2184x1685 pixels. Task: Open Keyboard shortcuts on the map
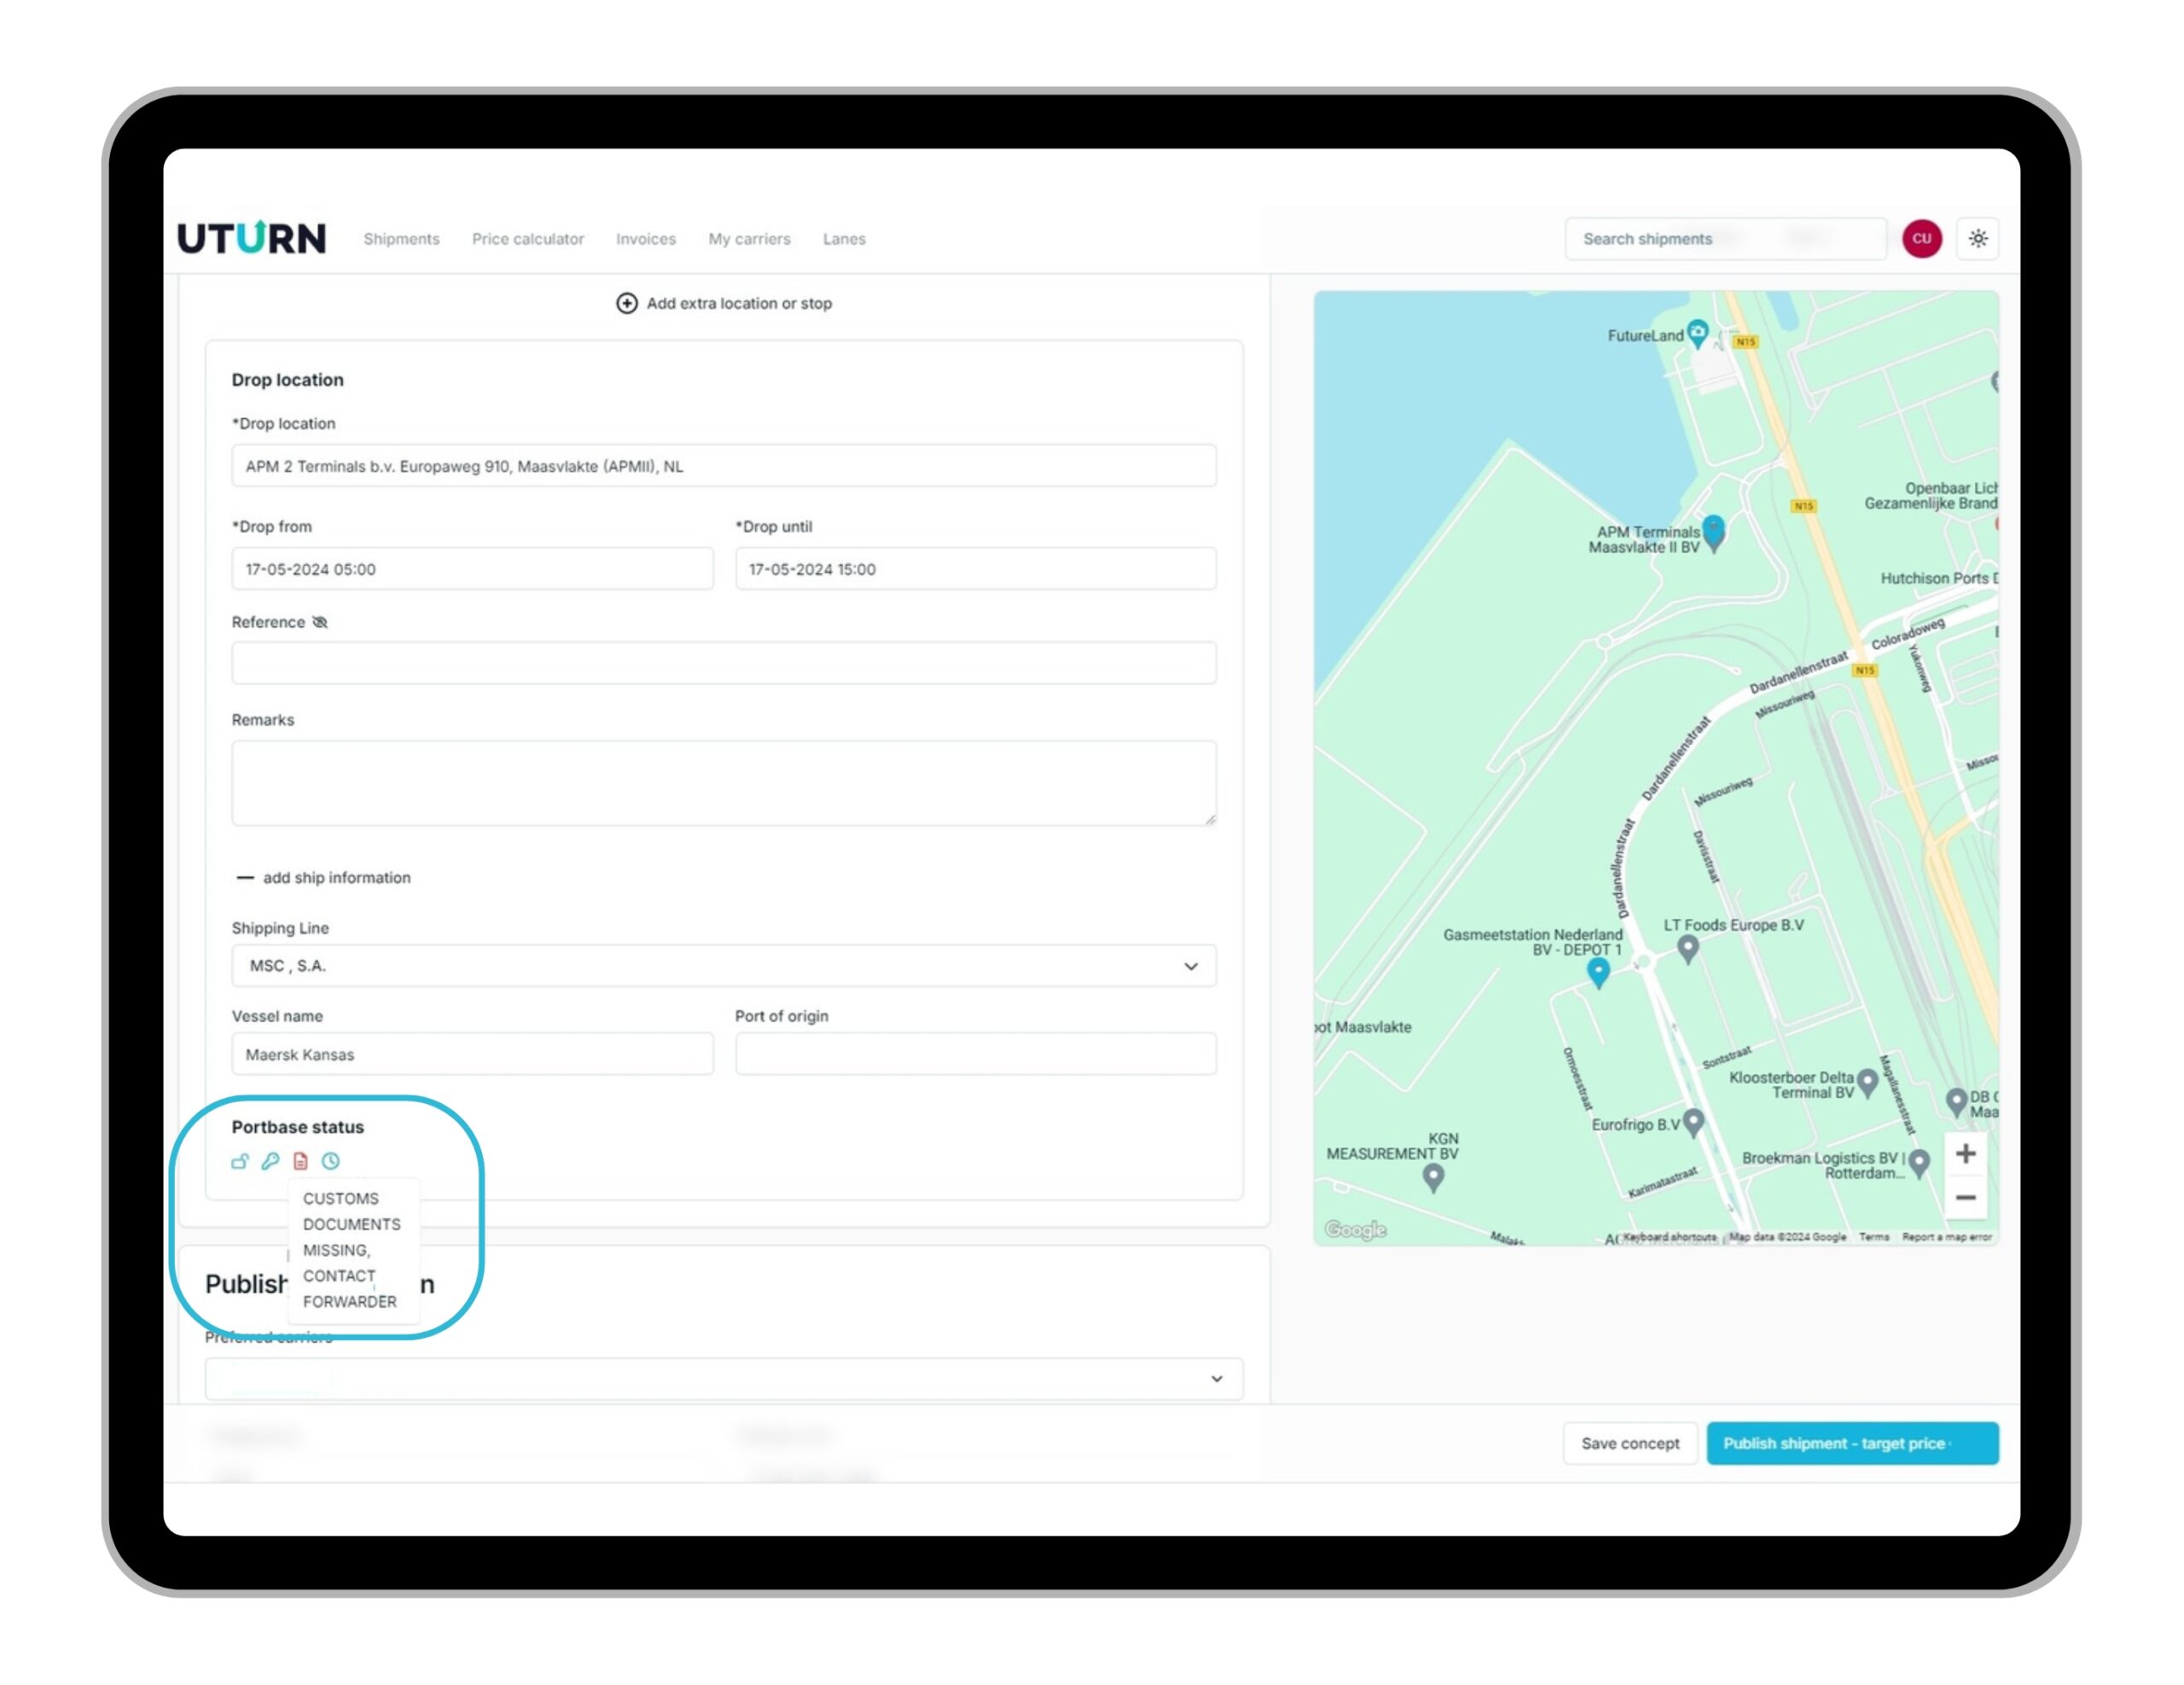(x=1669, y=1237)
